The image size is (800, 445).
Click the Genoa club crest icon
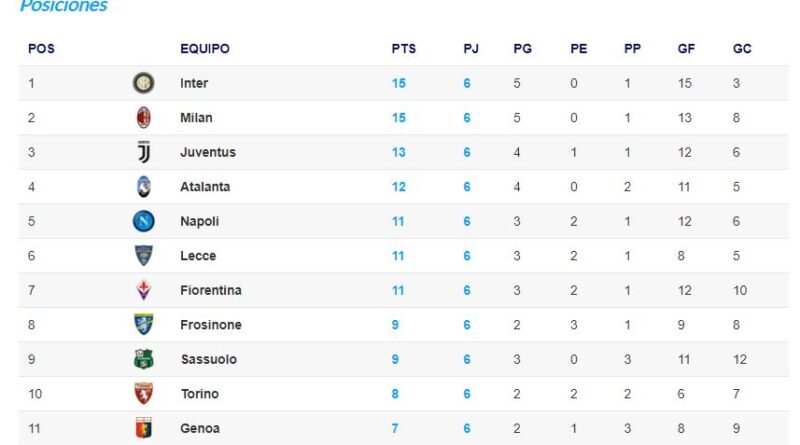[x=143, y=428]
